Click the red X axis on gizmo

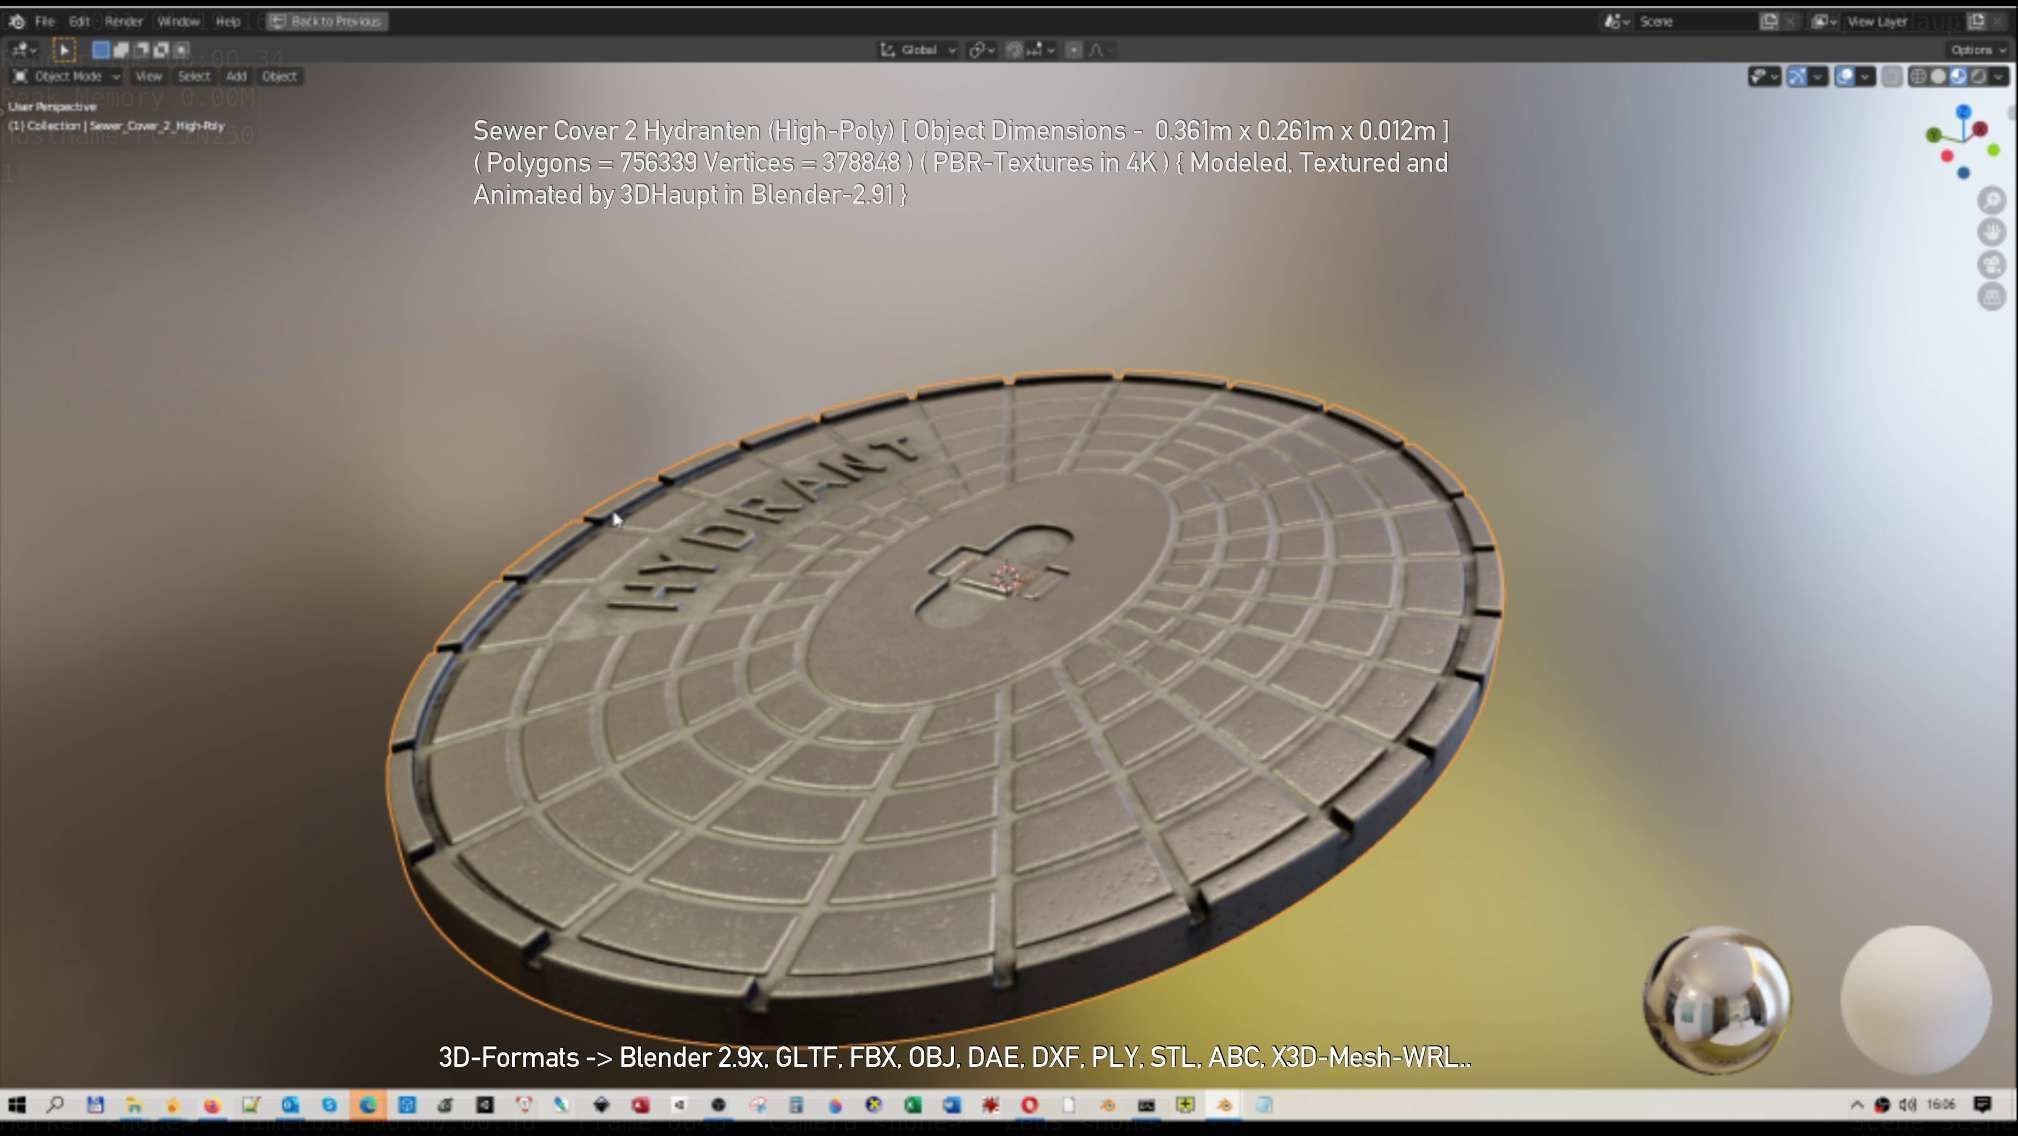coord(1980,129)
